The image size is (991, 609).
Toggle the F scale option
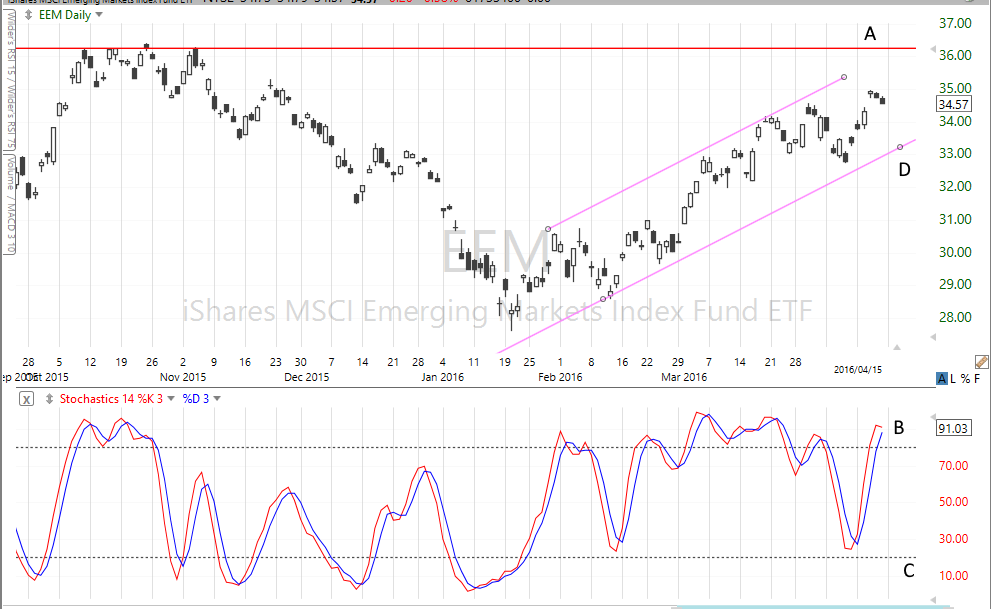click(977, 378)
